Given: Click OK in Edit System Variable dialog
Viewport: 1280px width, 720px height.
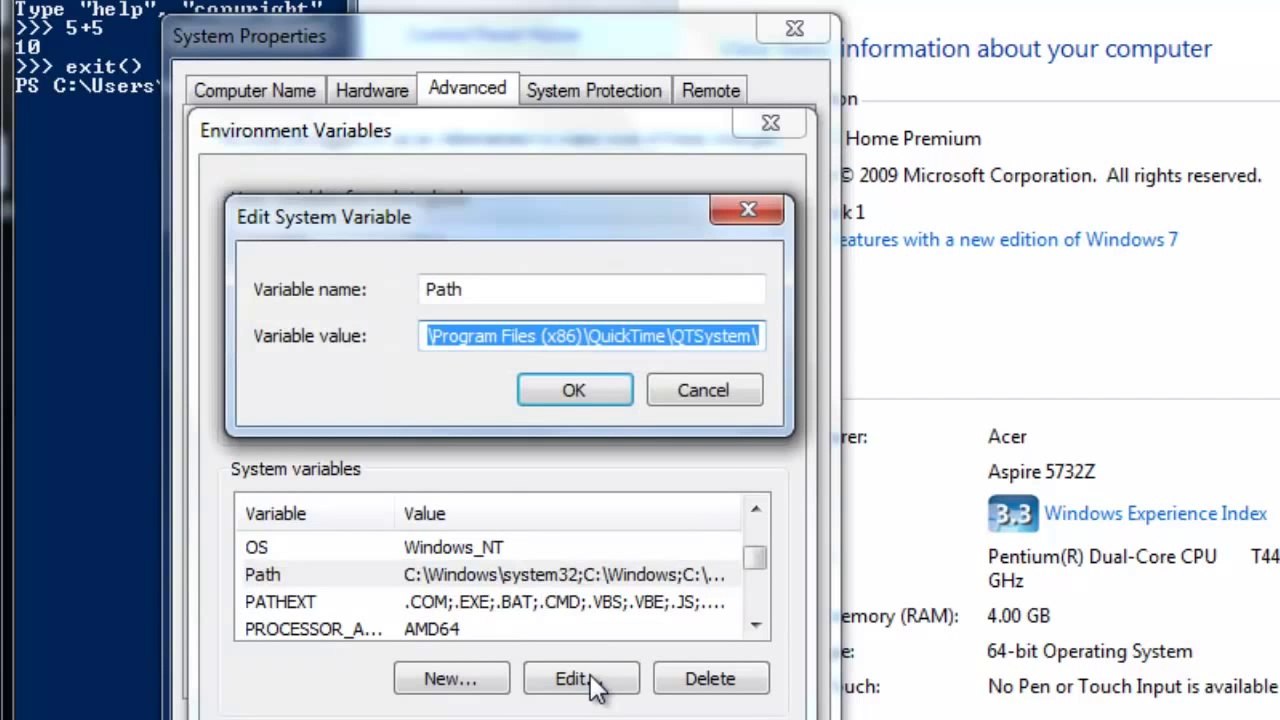Looking at the screenshot, I should click(574, 390).
